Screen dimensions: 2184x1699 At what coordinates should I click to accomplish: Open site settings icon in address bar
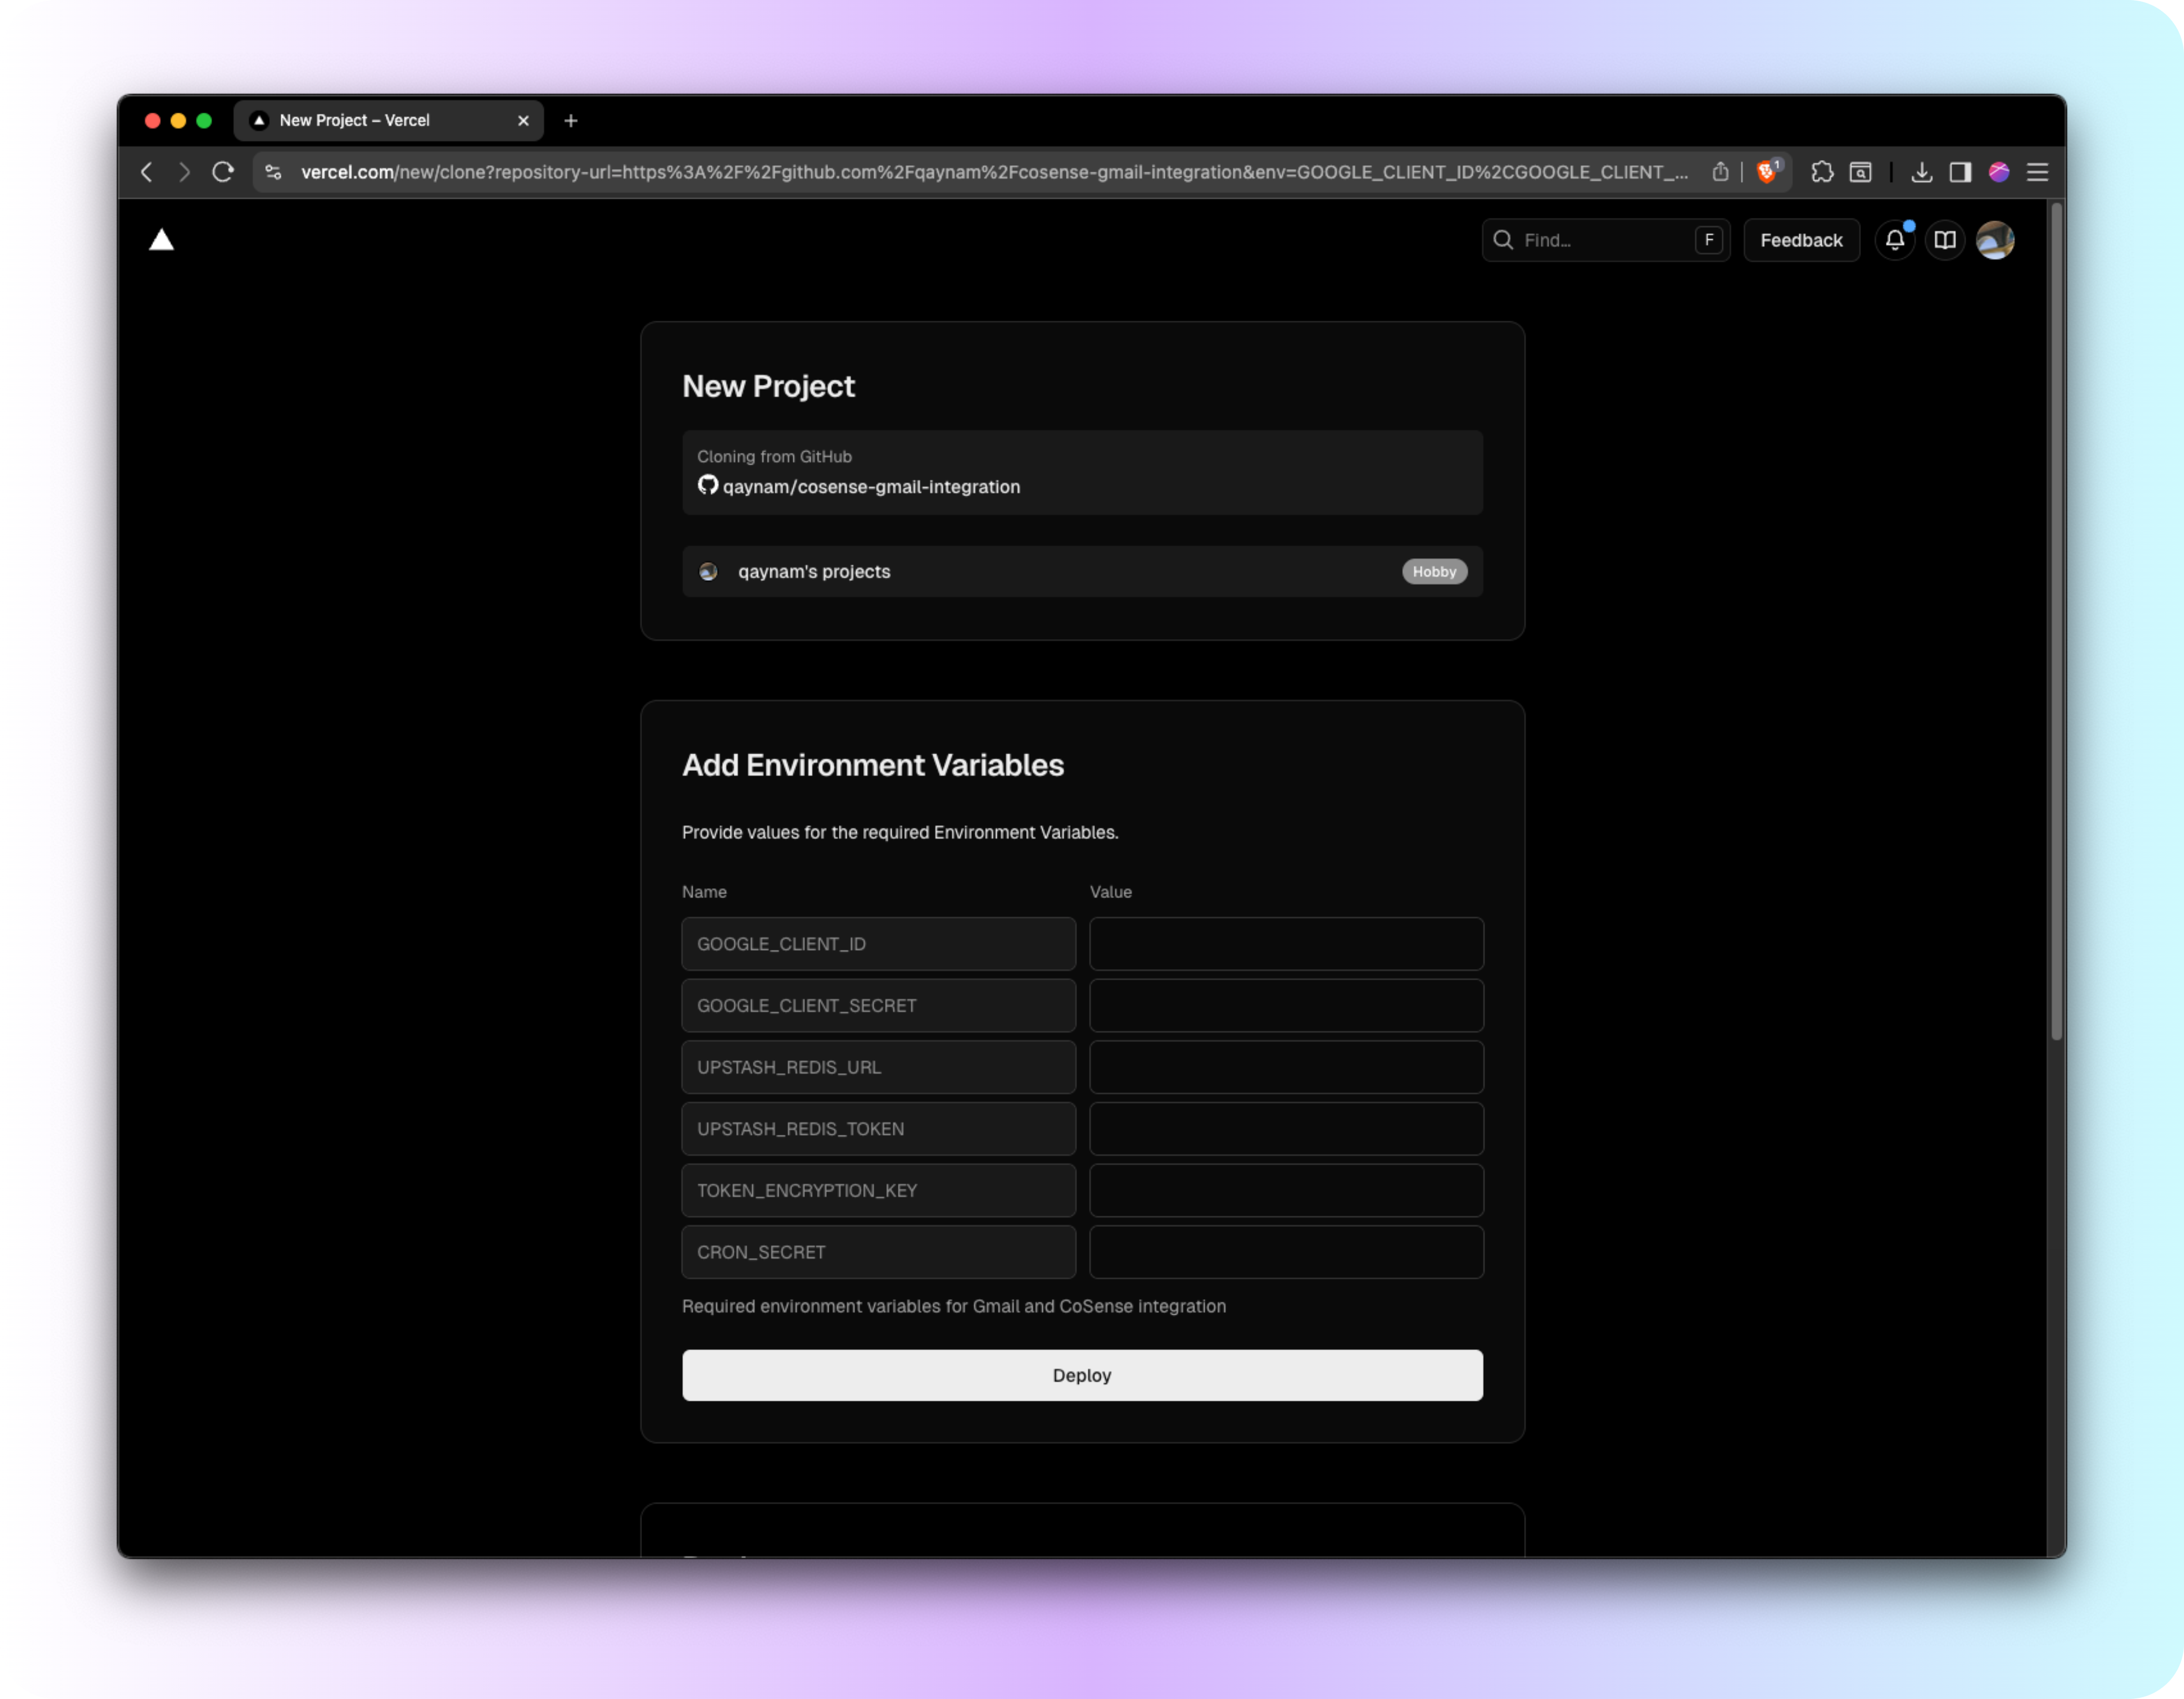click(273, 172)
